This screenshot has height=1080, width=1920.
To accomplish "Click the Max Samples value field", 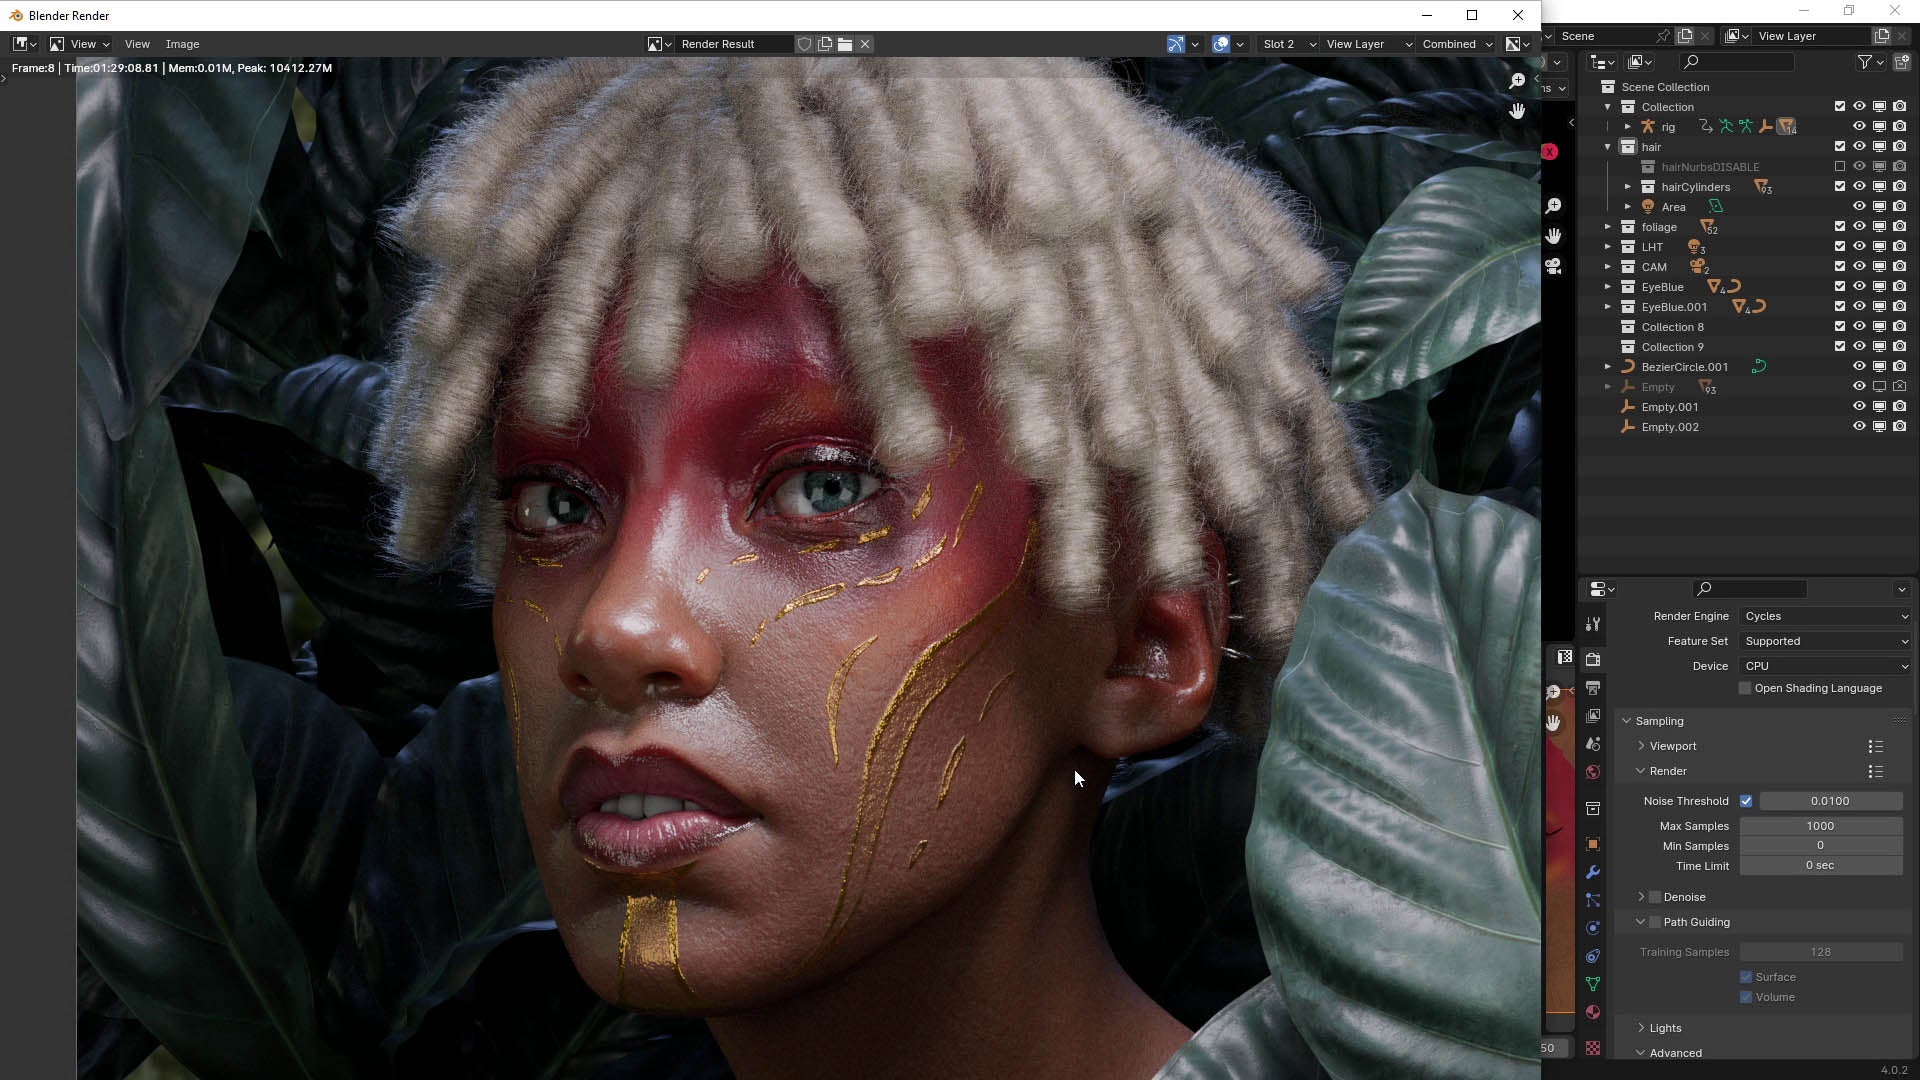I will 1820,826.
